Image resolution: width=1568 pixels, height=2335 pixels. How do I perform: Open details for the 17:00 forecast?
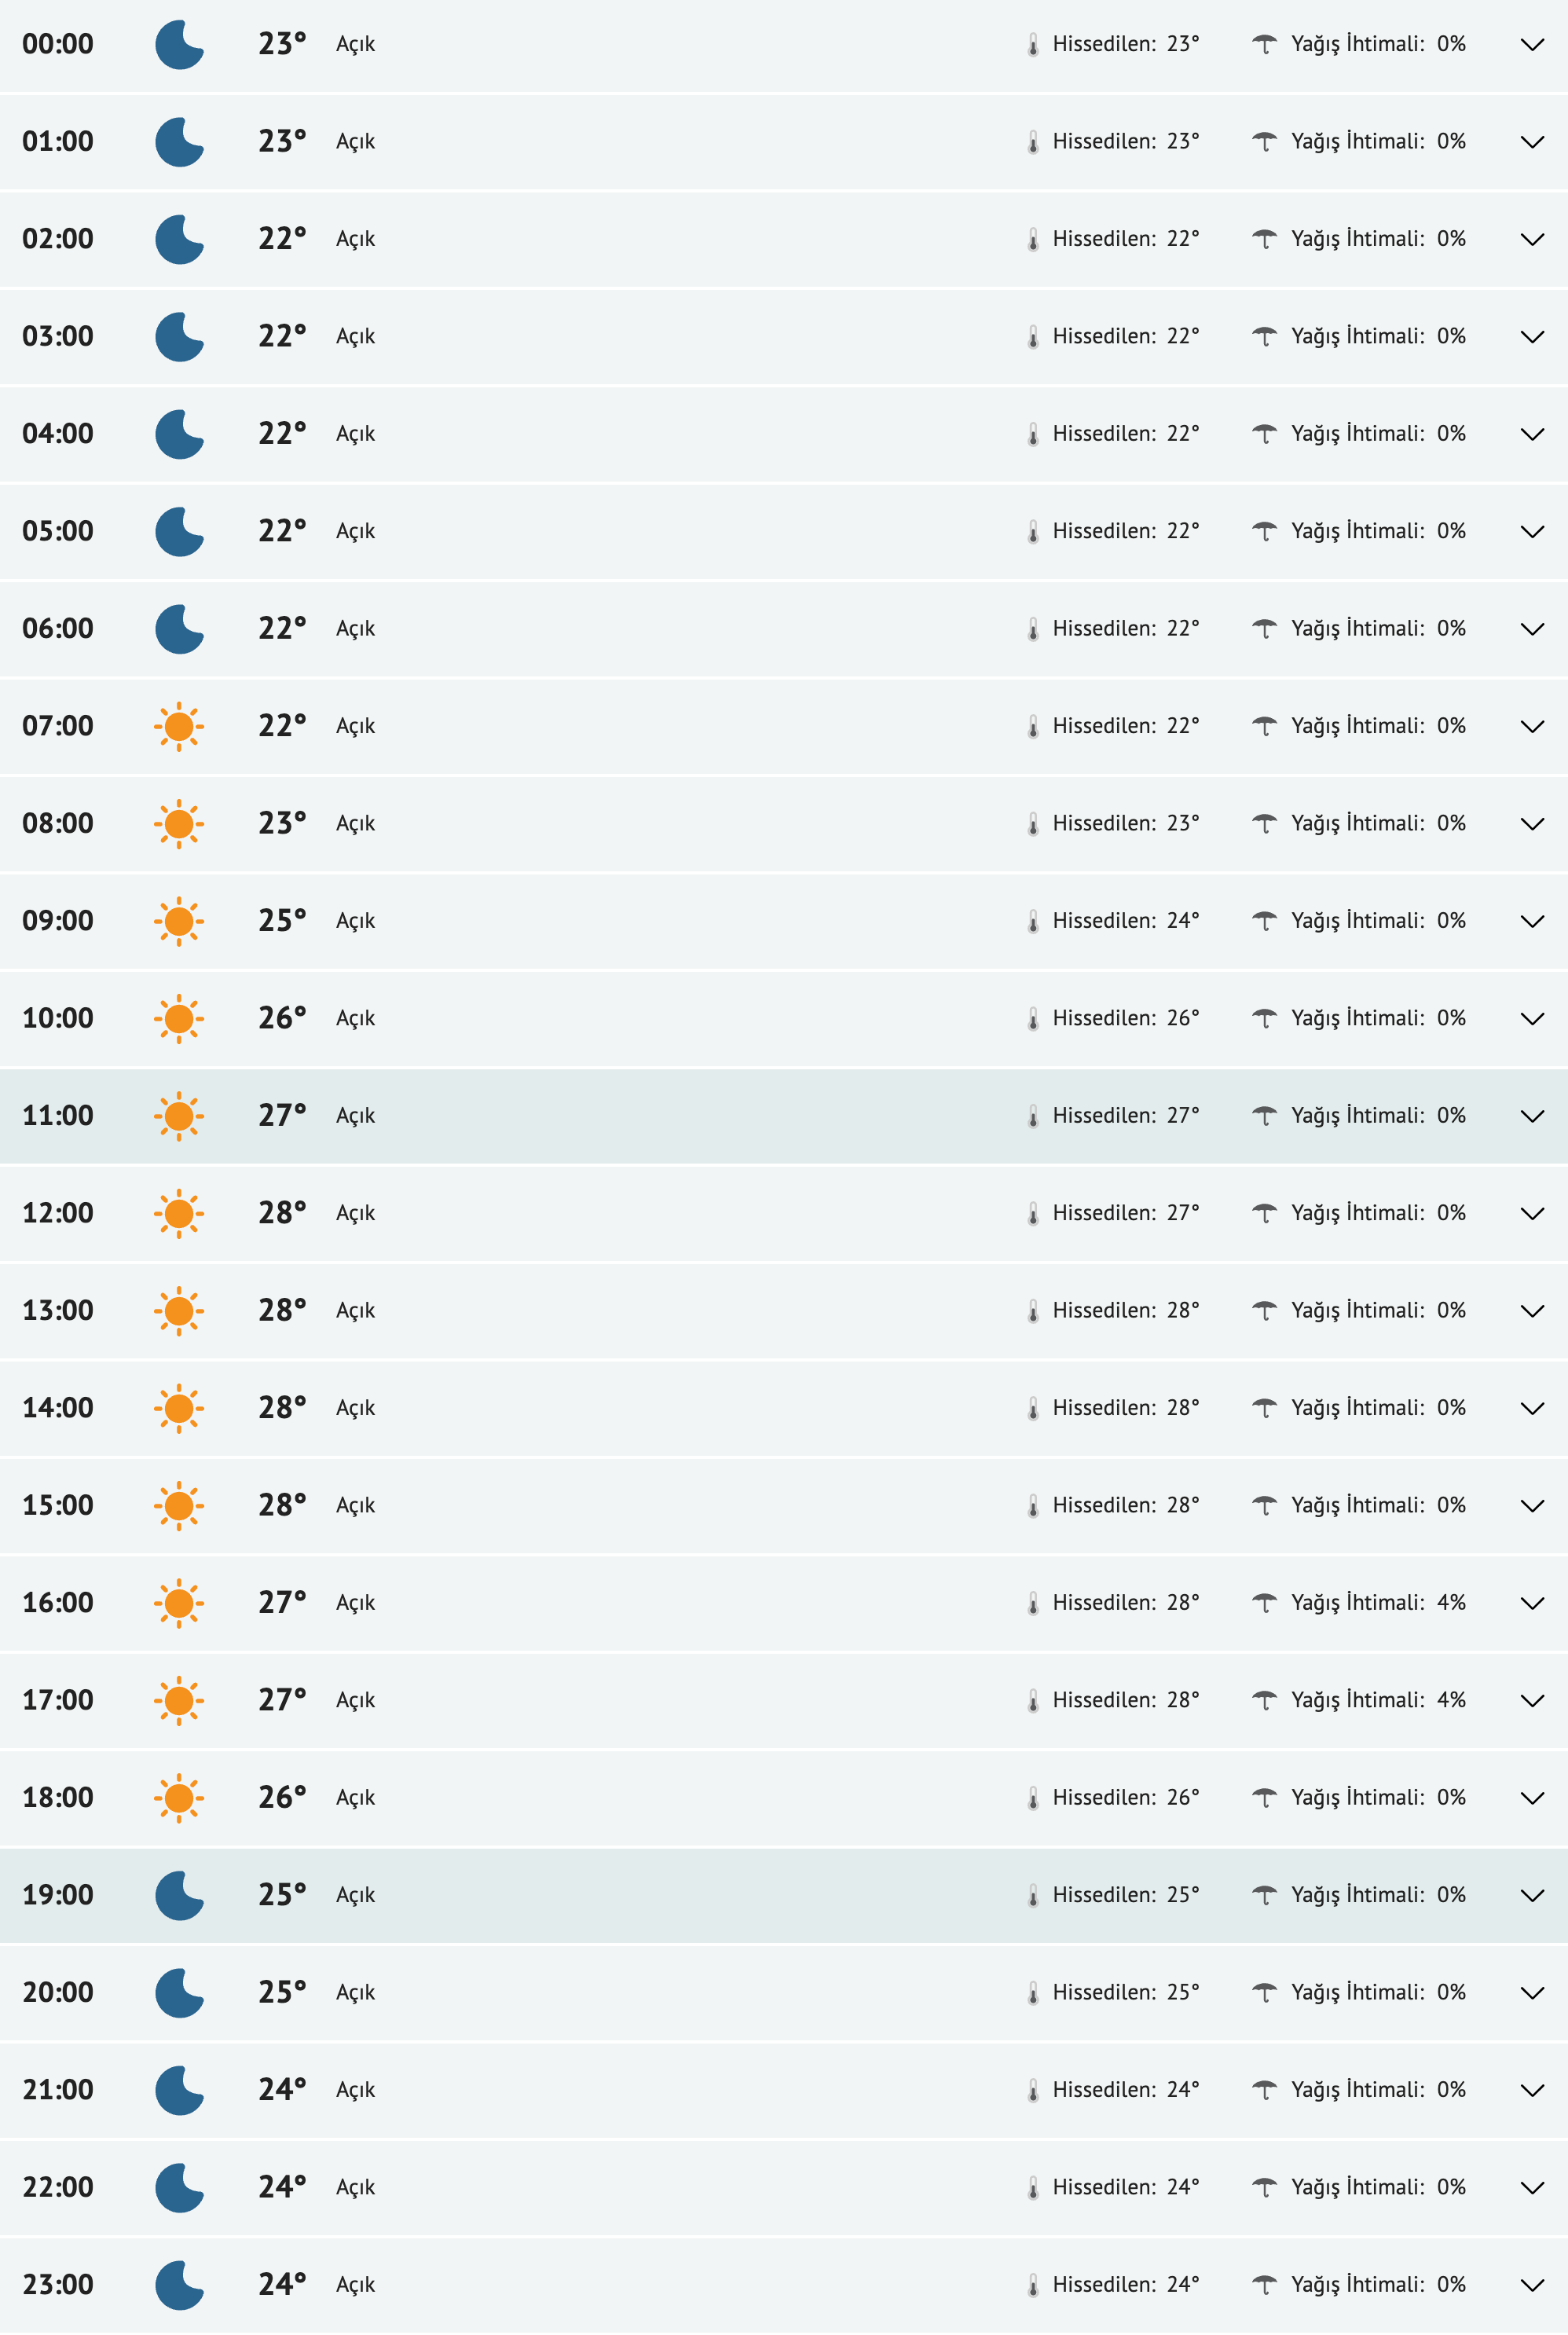point(1531,1700)
